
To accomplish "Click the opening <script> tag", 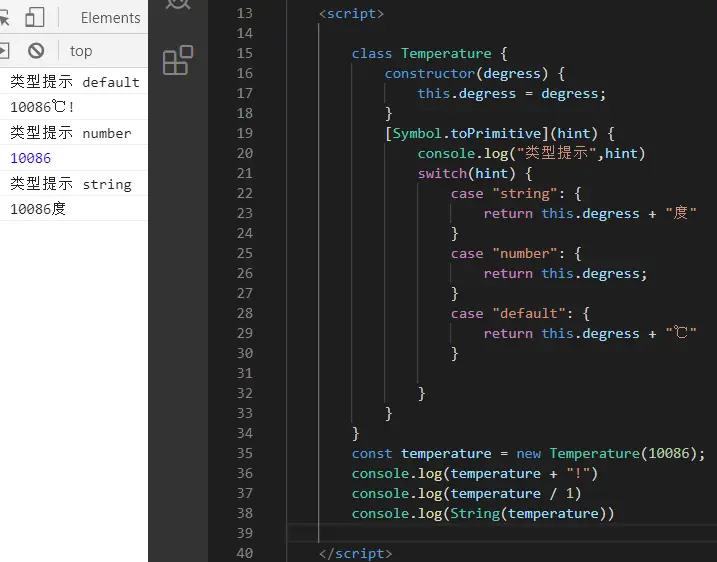I will pos(351,14).
